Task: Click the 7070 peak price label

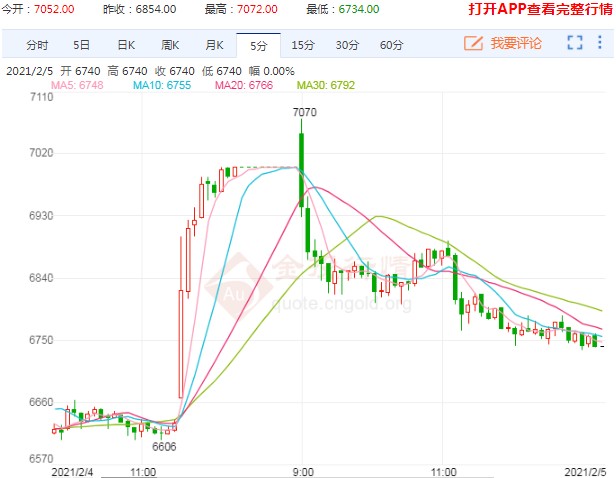Action: coord(304,113)
